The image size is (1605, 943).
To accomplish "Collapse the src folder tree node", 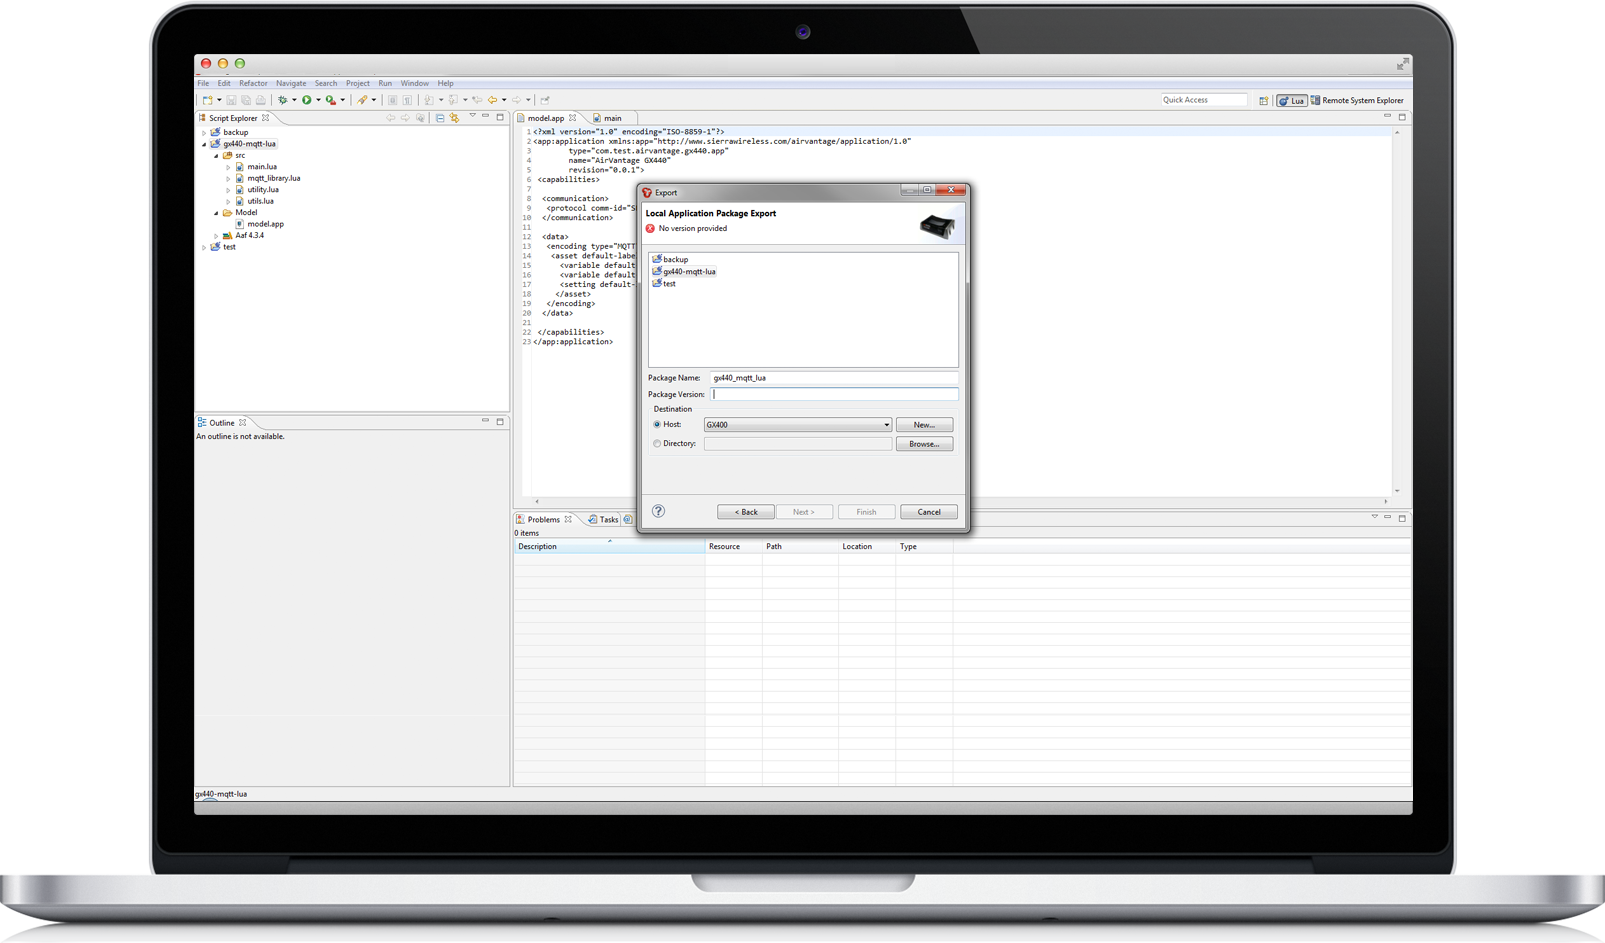I will pos(216,156).
